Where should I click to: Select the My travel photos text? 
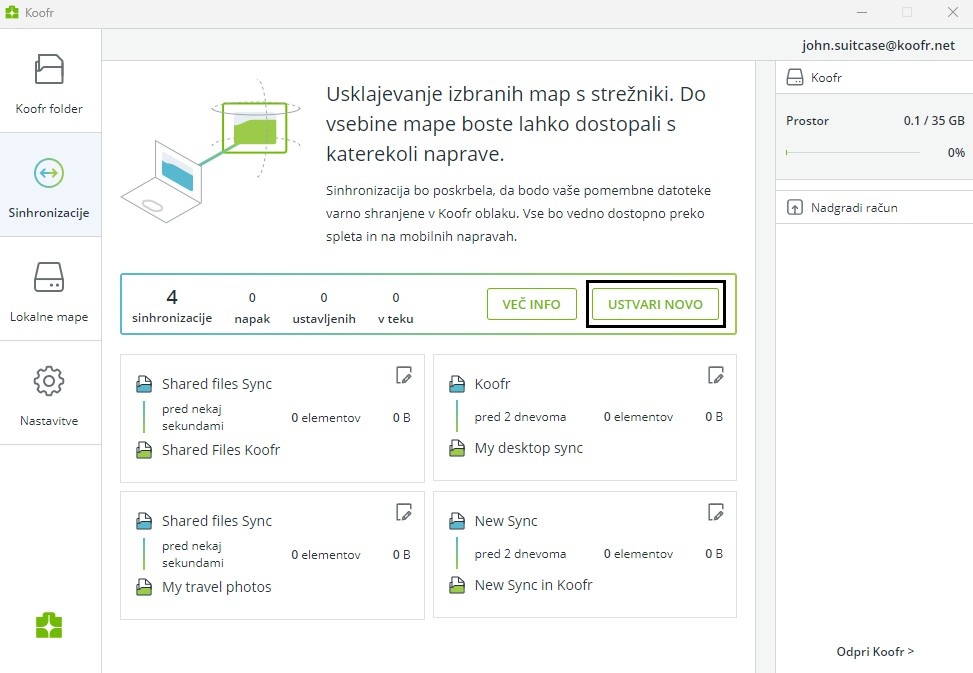217,587
